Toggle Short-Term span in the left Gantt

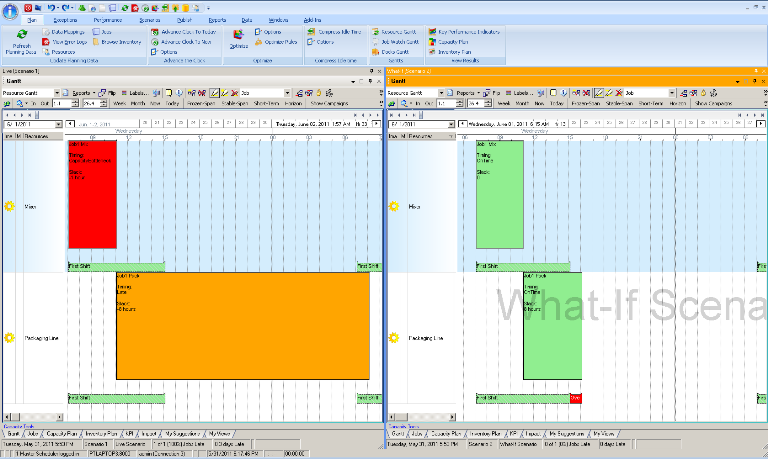(x=266, y=103)
